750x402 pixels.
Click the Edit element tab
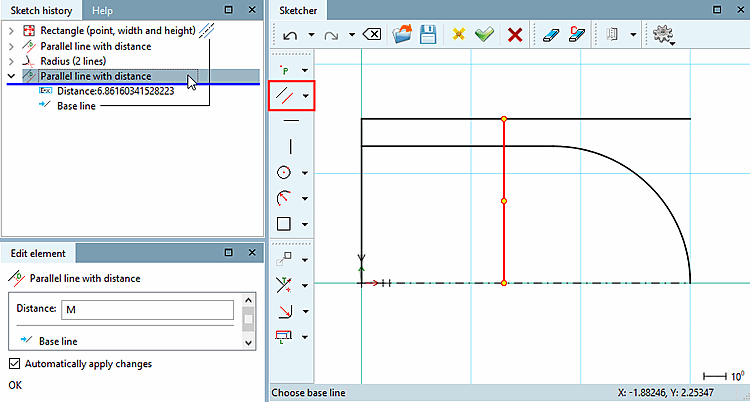tap(38, 253)
